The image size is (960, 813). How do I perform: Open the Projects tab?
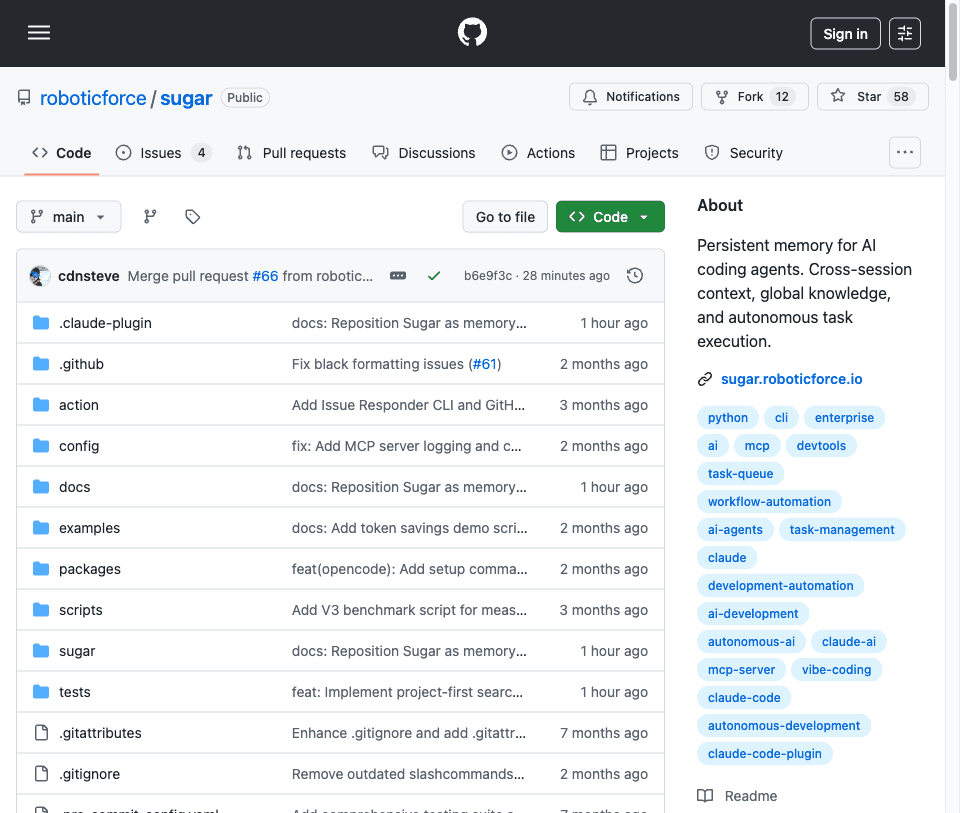(639, 153)
